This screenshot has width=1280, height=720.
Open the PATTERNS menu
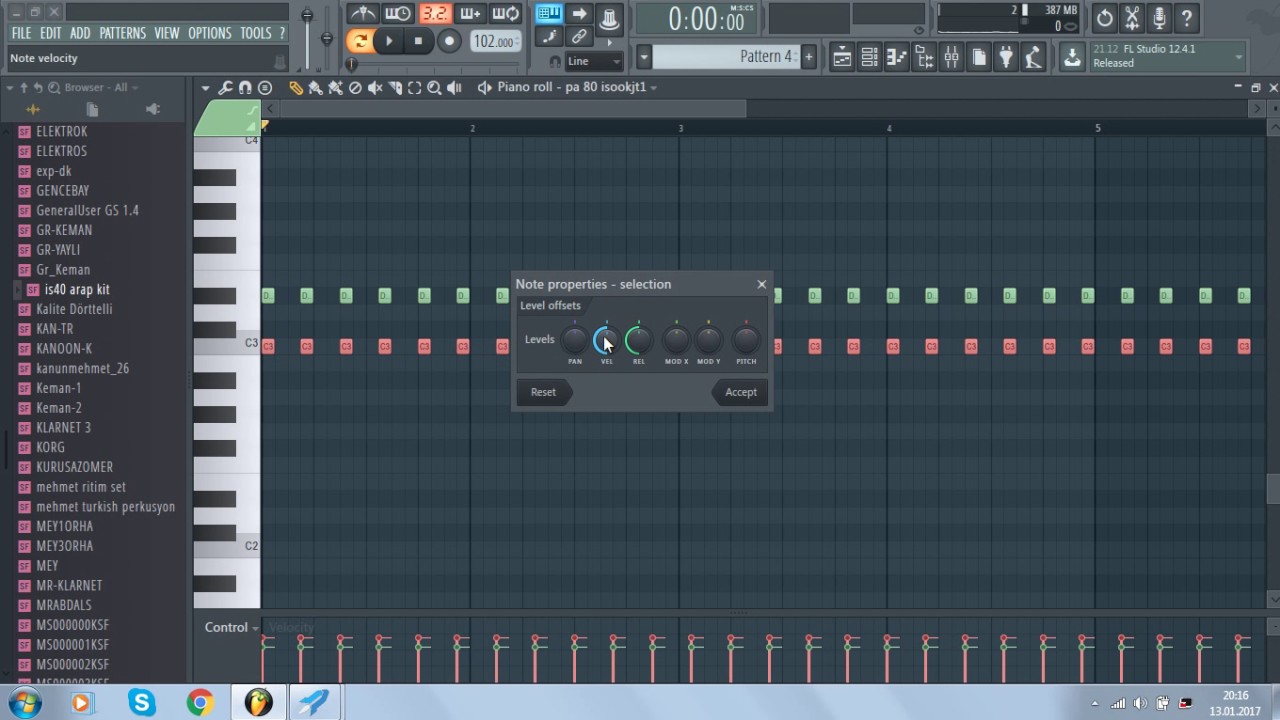tap(123, 33)
